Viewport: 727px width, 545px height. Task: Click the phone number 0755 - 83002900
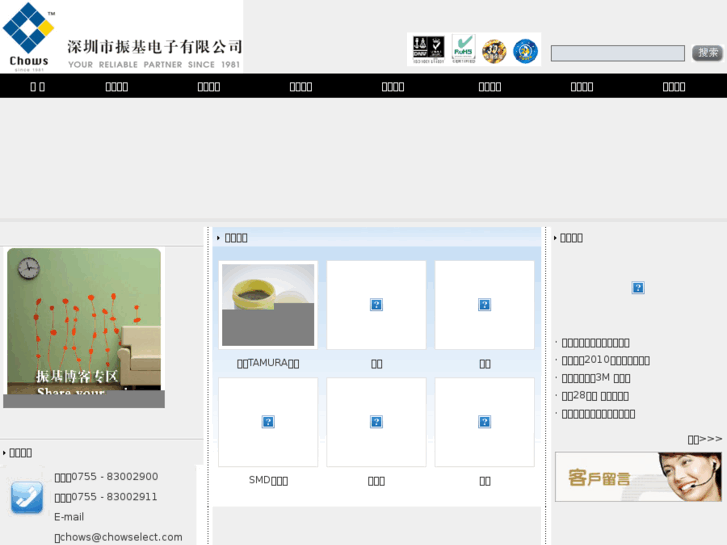coord(115,477)
